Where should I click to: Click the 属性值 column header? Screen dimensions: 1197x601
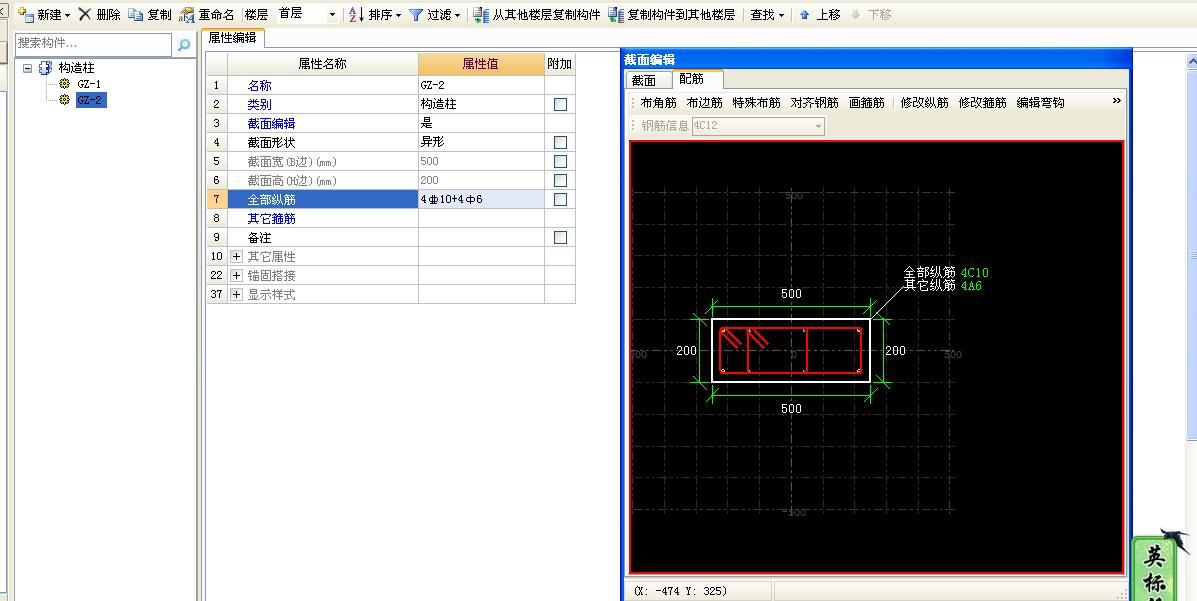point(481,64)
